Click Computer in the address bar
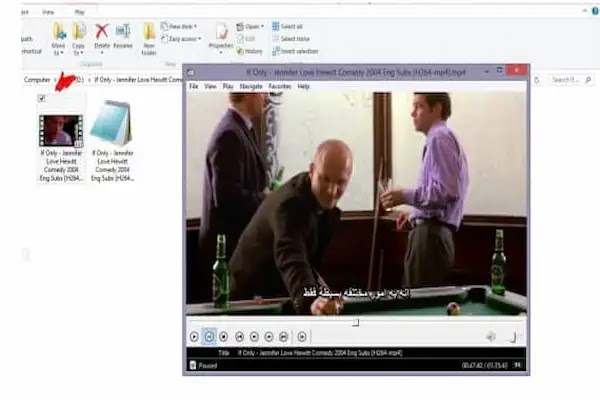 37,80
